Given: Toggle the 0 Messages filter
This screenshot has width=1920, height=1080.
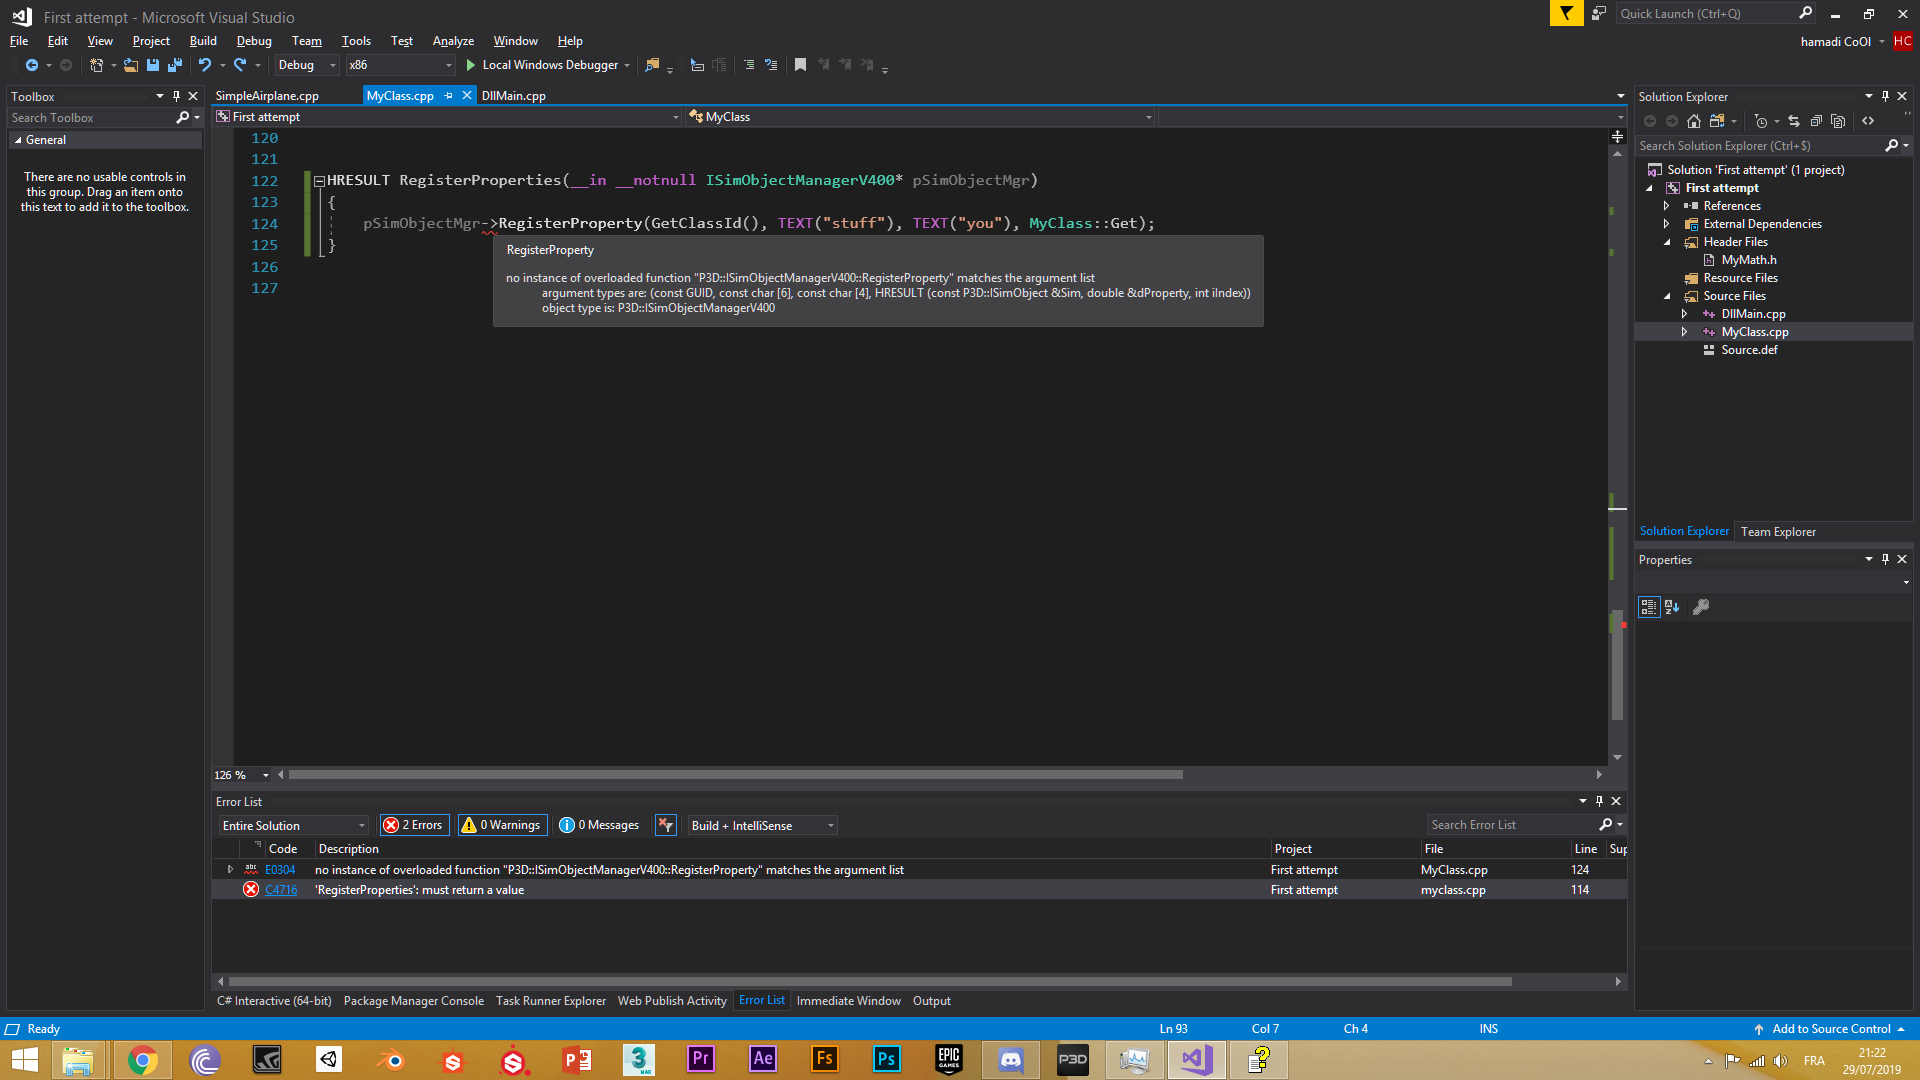Looking at the screenshot, I should point(599,825).
